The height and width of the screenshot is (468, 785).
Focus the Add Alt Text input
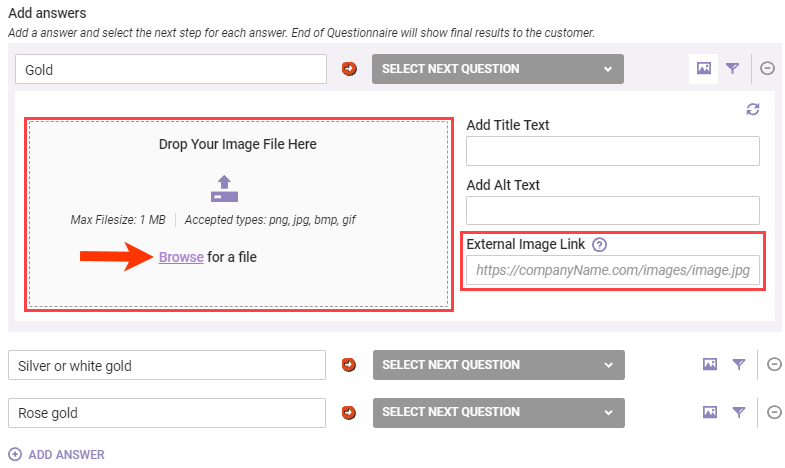[x=613, y=210]
